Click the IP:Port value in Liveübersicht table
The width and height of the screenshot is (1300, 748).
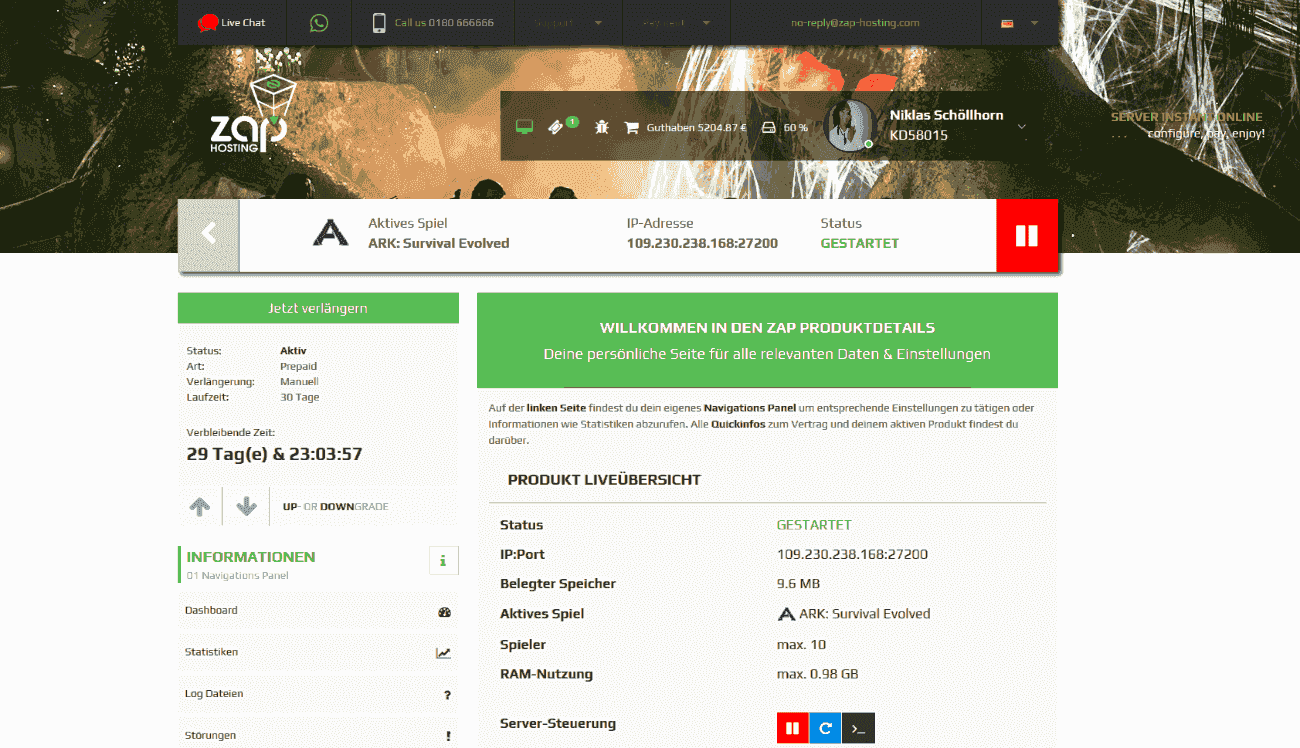point(852,554)
